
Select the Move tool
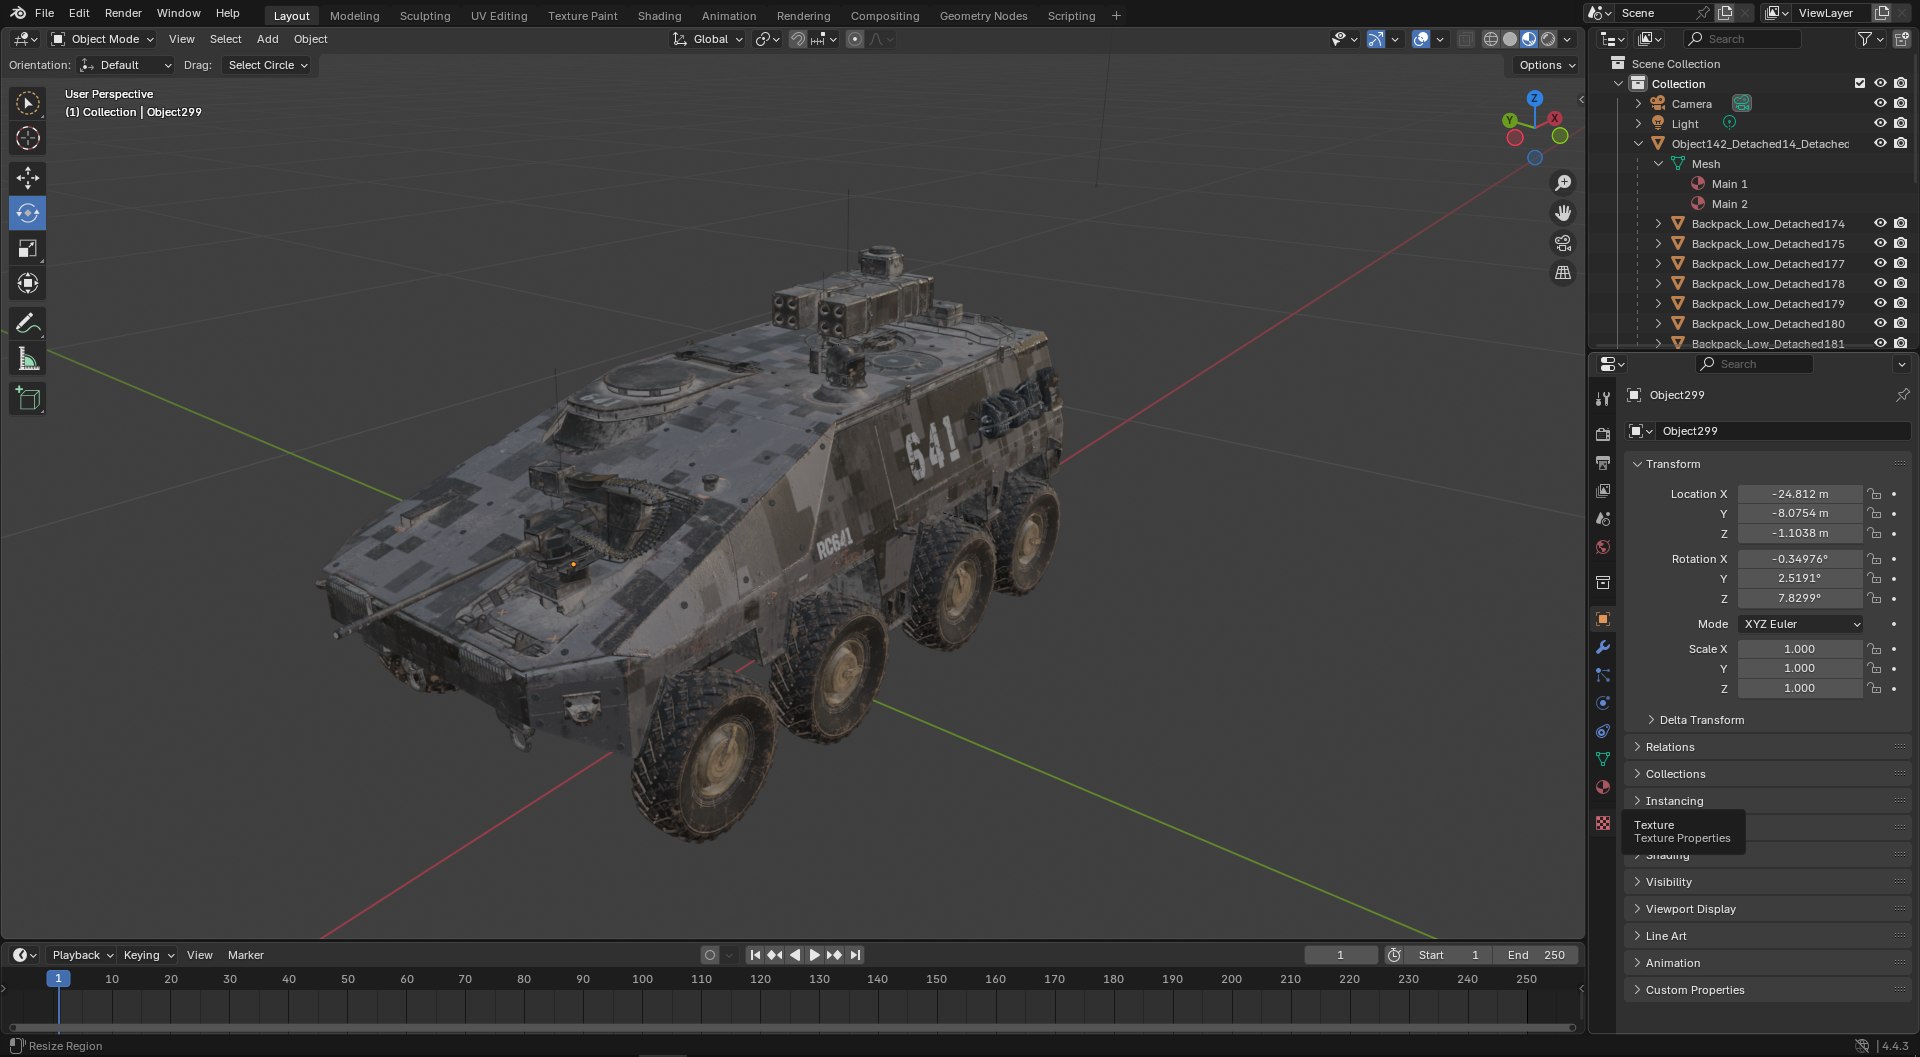pyautogui.click(x=28, y=178)
